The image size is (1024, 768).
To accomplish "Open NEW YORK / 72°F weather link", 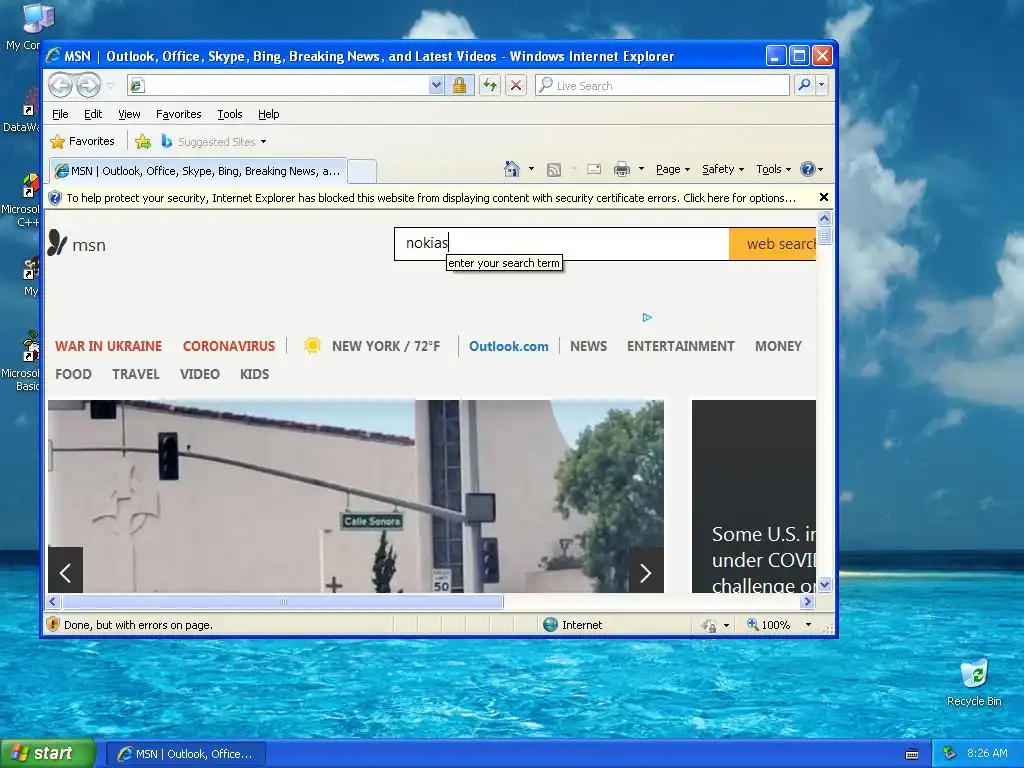I will point(385,346).
